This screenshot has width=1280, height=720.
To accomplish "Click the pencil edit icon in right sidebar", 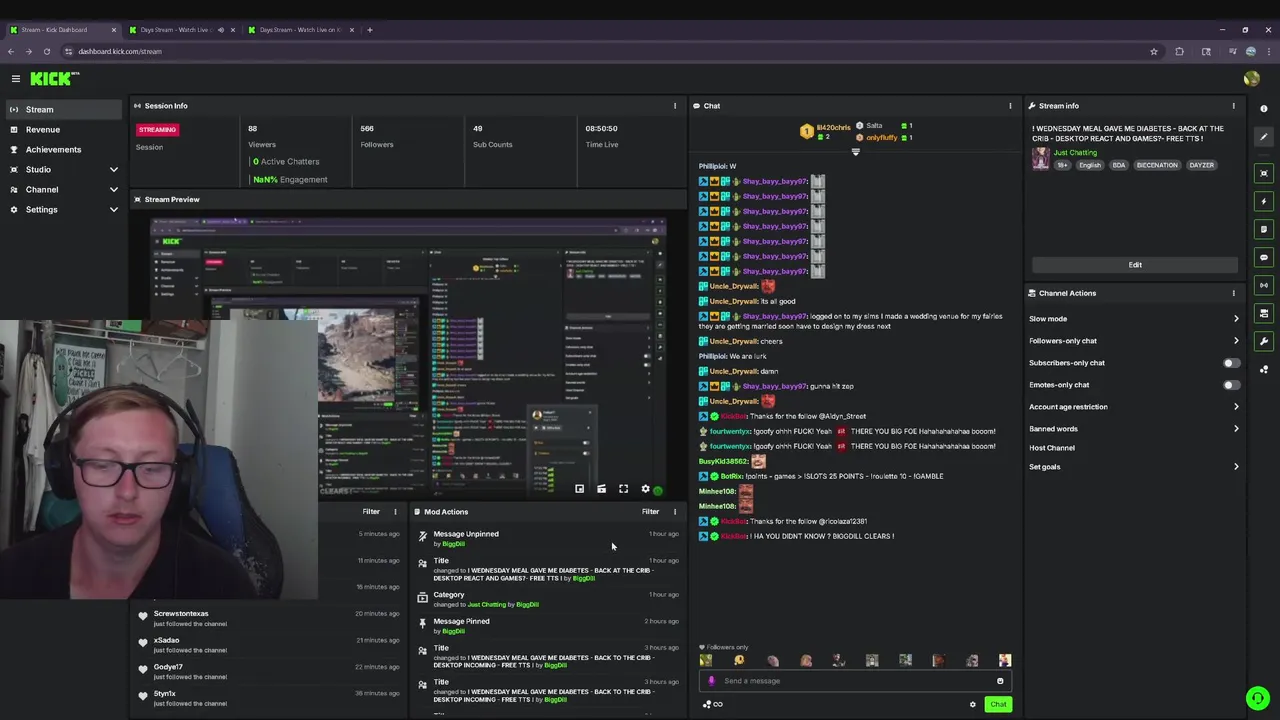I will (x=1264, y=137).
